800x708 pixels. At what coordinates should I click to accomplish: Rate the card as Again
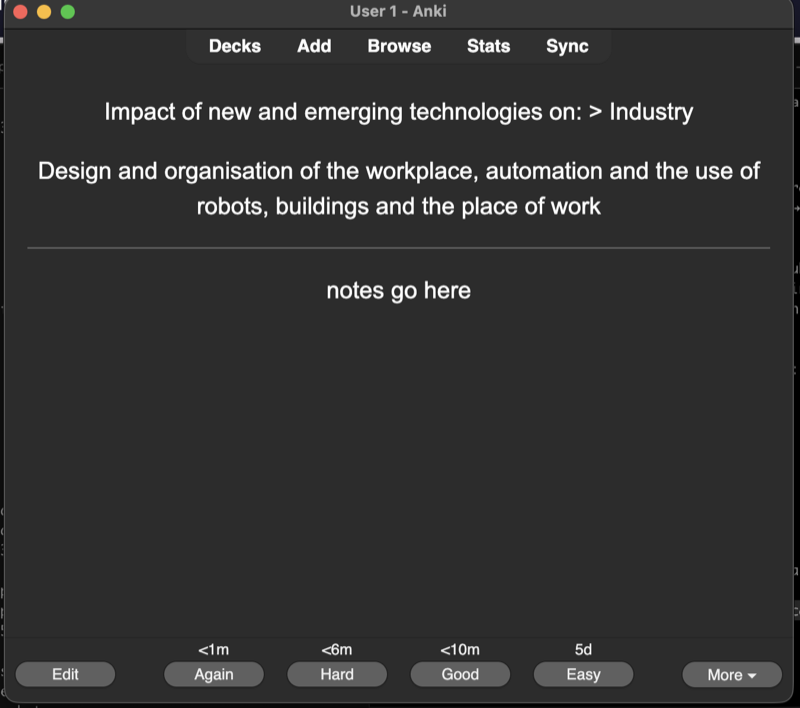pyautogui.click(x=214, y=674)
